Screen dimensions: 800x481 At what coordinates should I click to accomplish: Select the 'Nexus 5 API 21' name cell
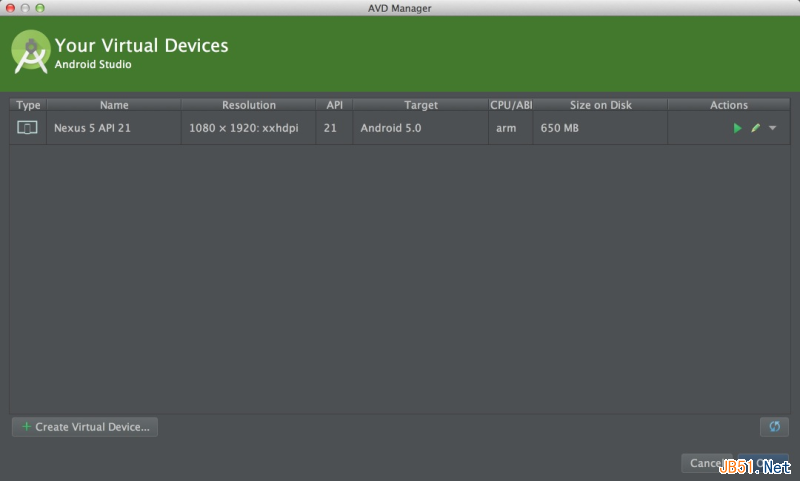(114, 128)
